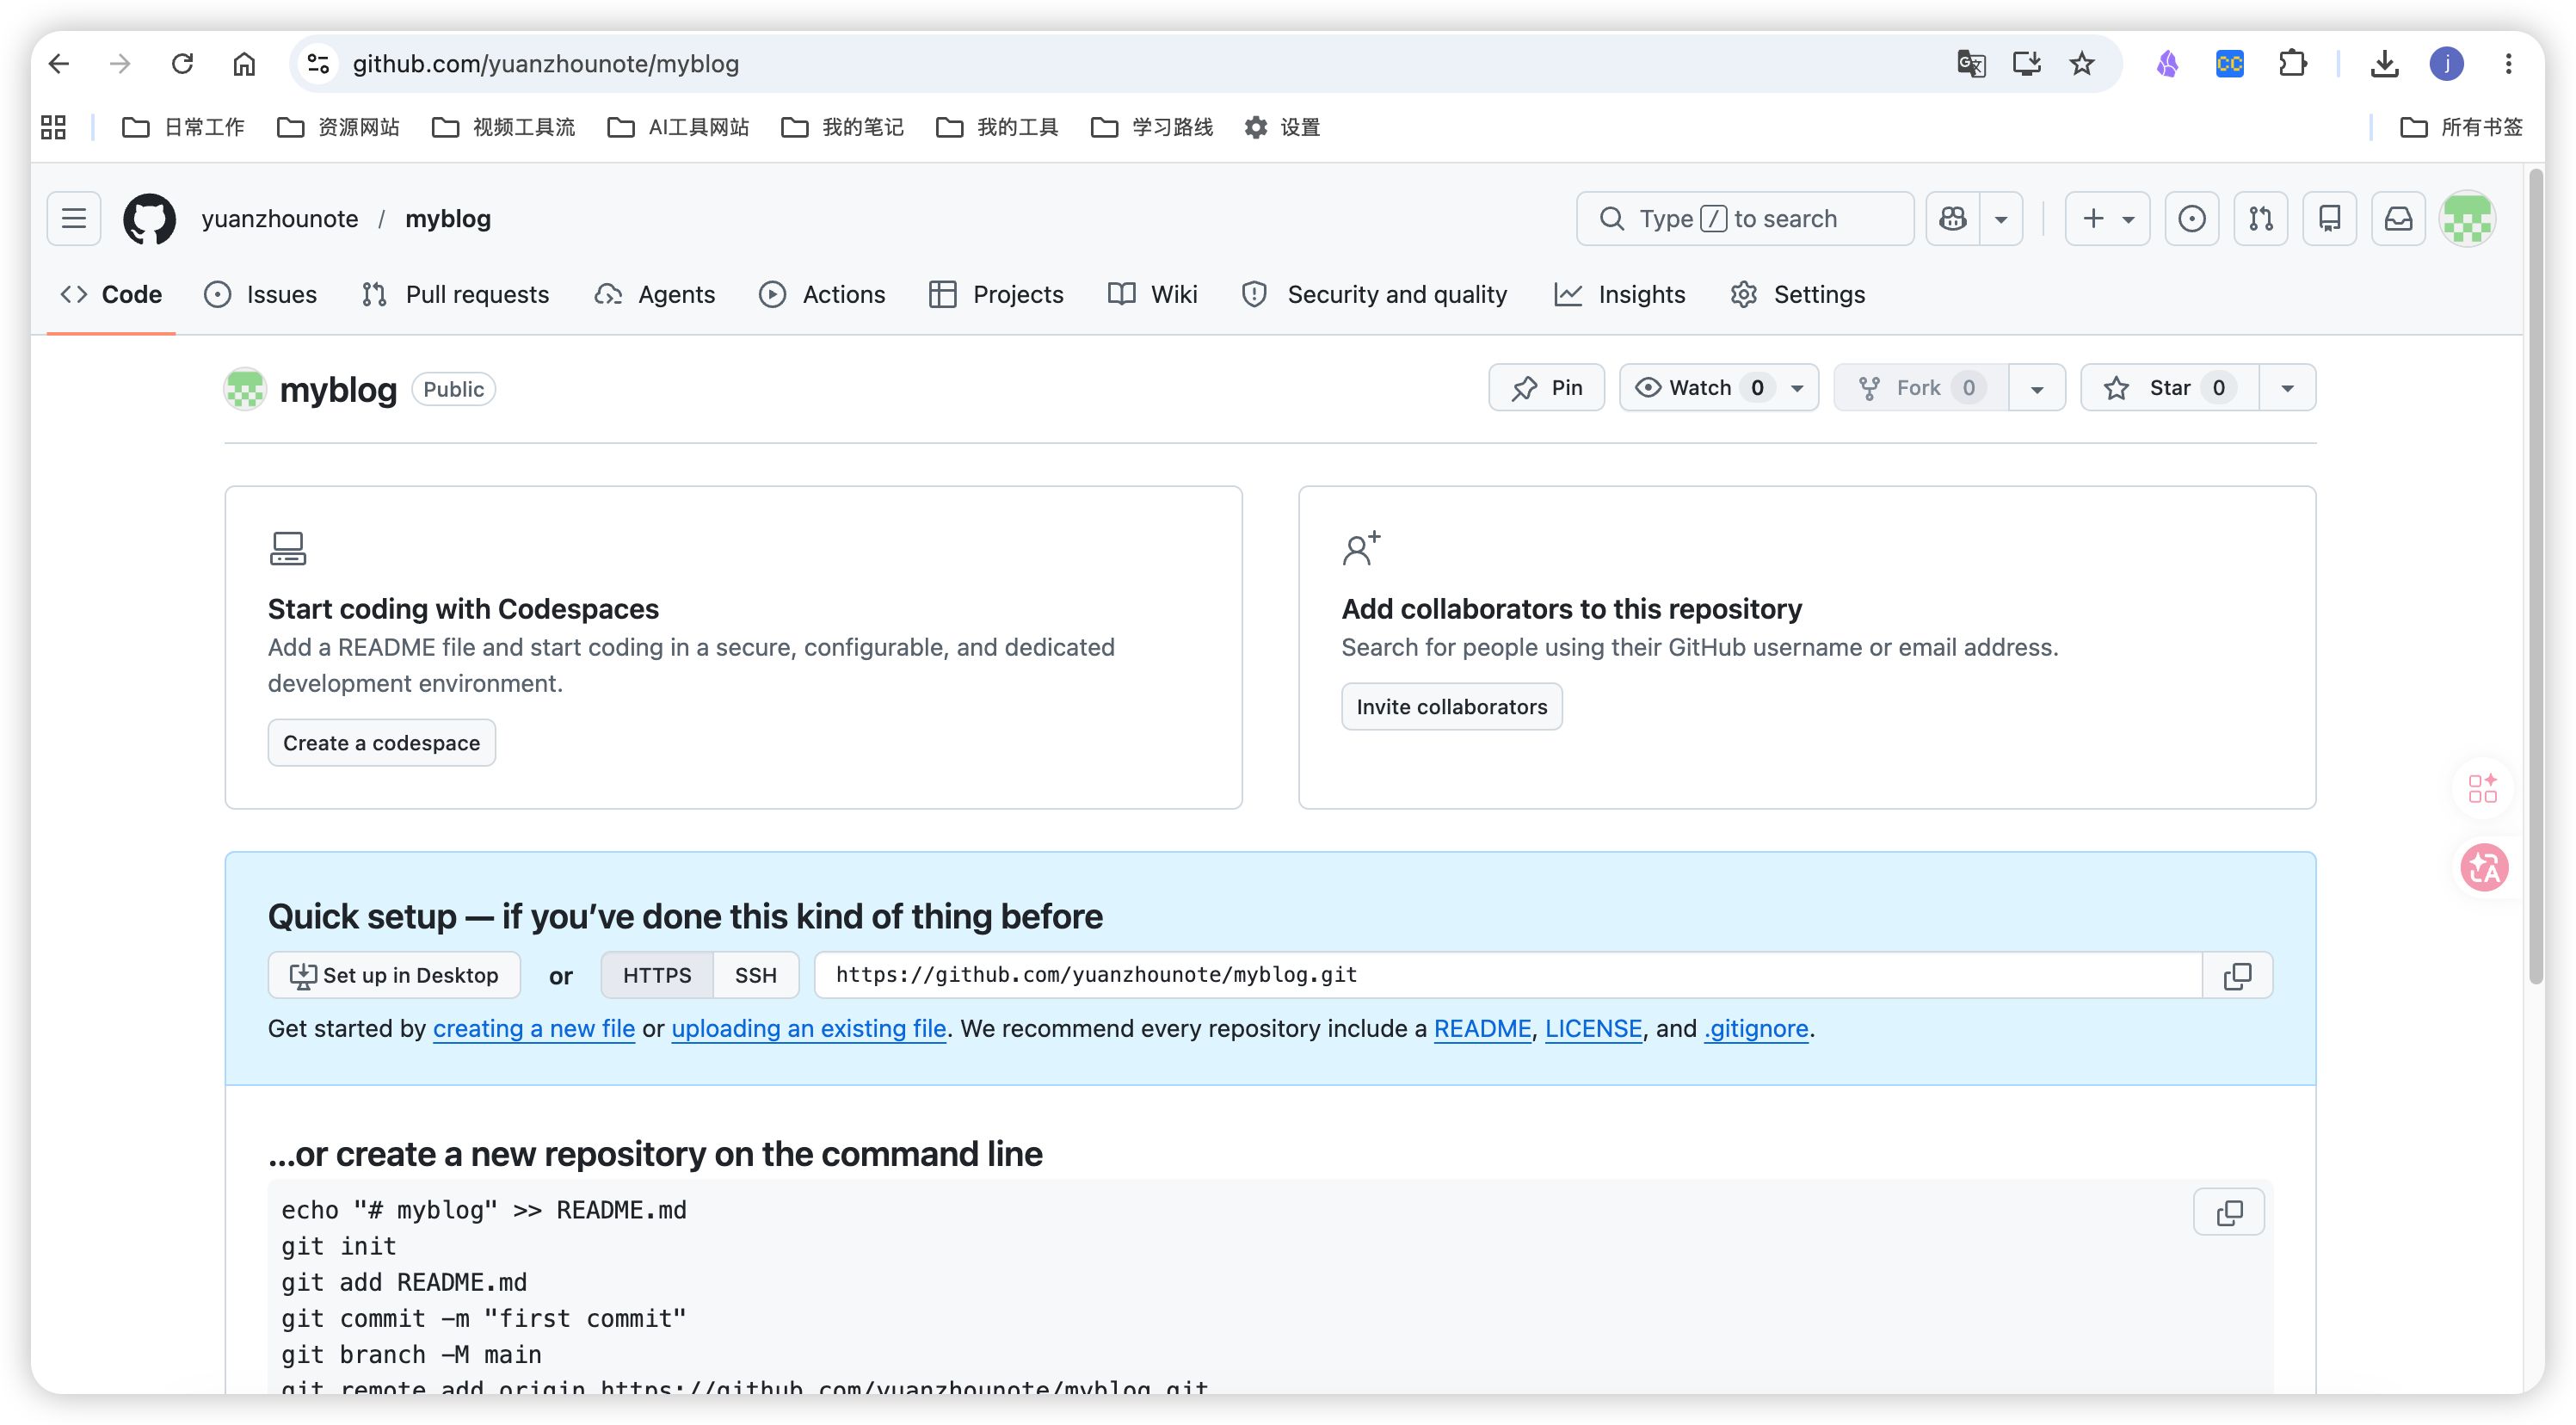
Task: Select the SSH clone option
Action: coord(755,974)
